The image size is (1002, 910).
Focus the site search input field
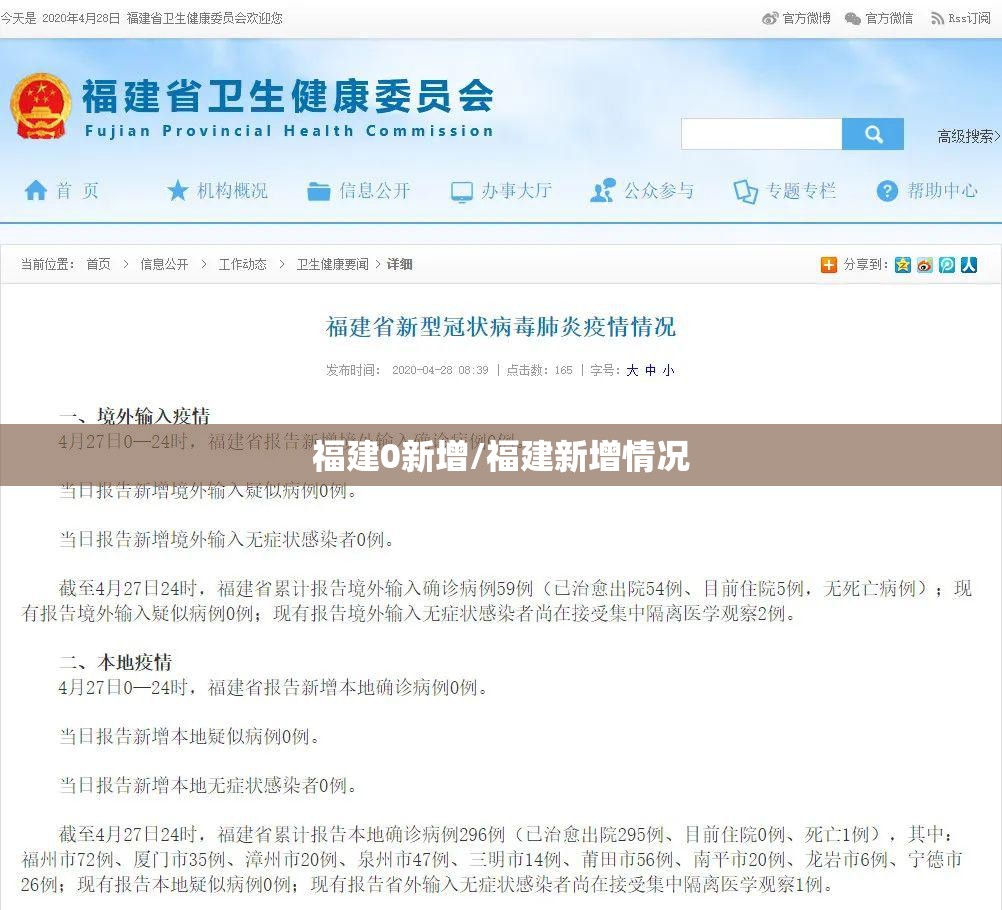tap(761, 134)
